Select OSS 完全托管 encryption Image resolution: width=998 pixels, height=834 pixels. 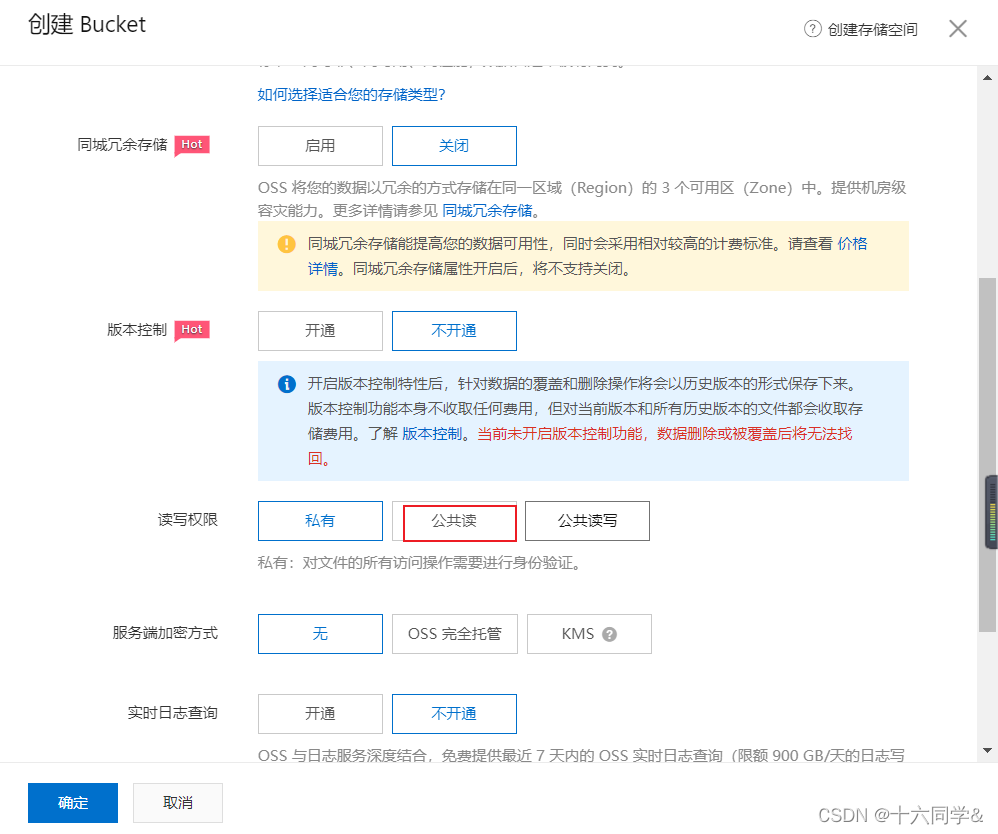point(454,634)
